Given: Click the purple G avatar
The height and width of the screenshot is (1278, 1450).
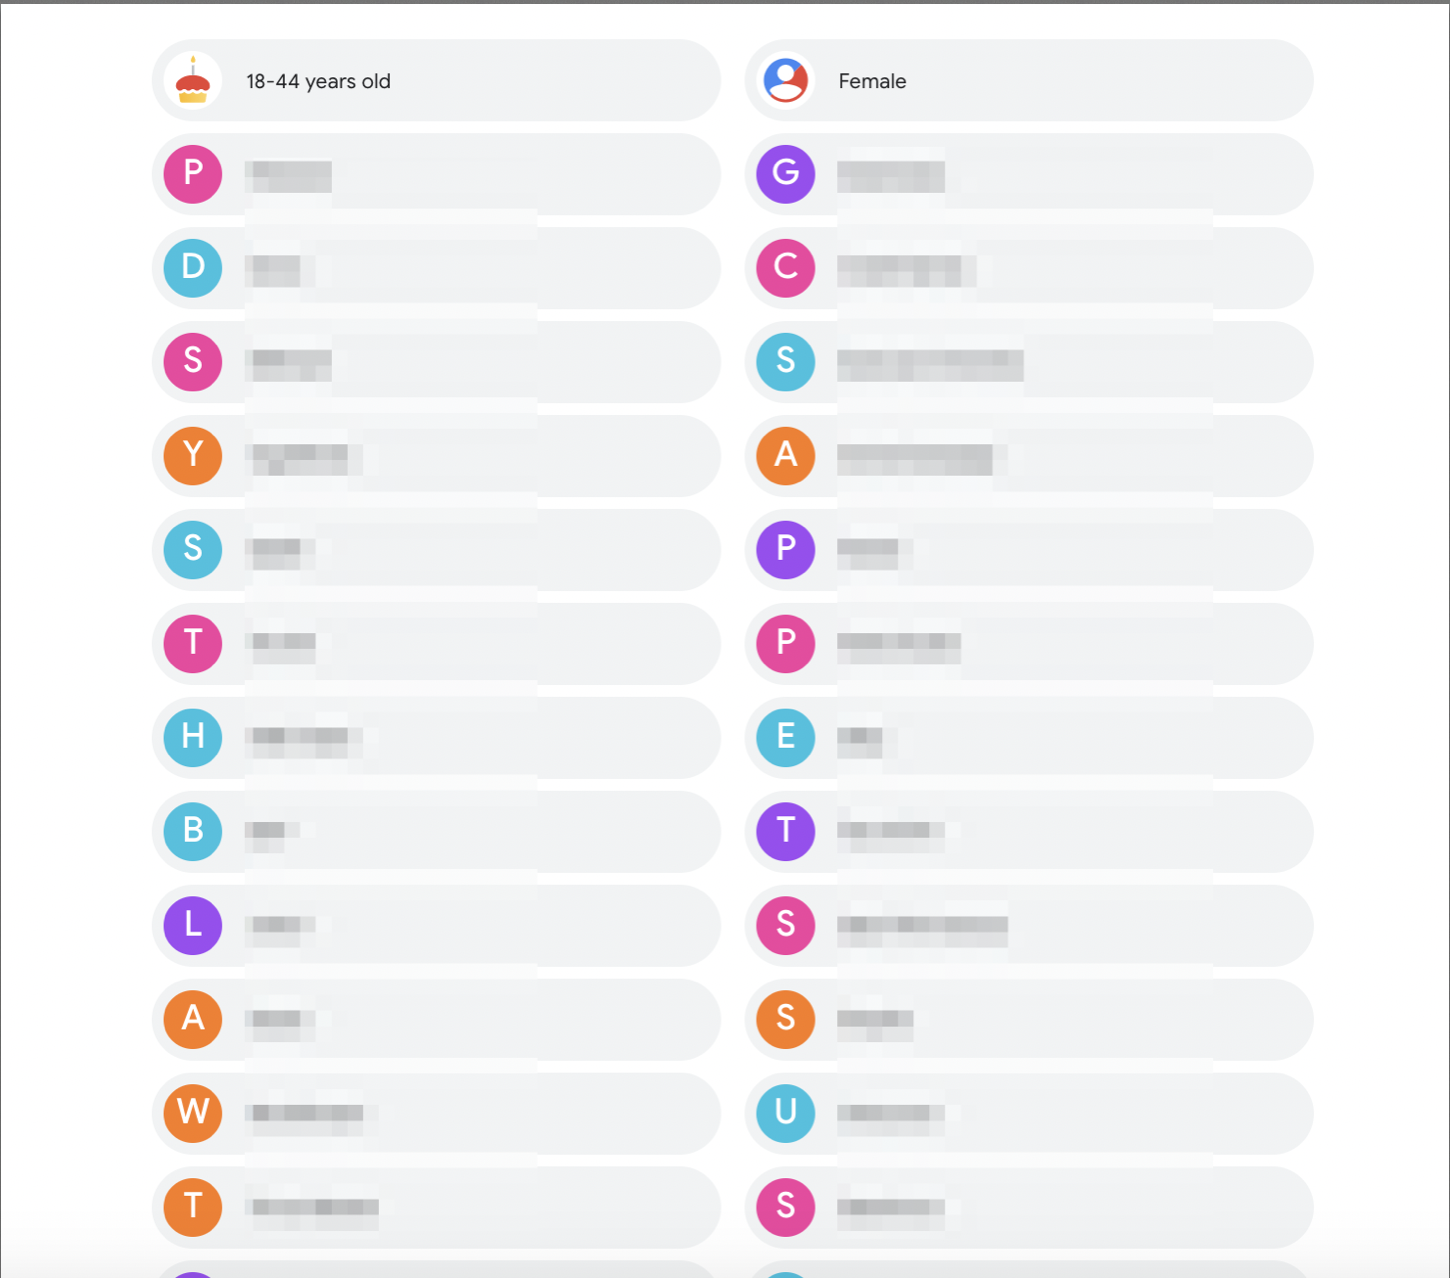Looking at the screenshot, I should click(x=786, y=173).
